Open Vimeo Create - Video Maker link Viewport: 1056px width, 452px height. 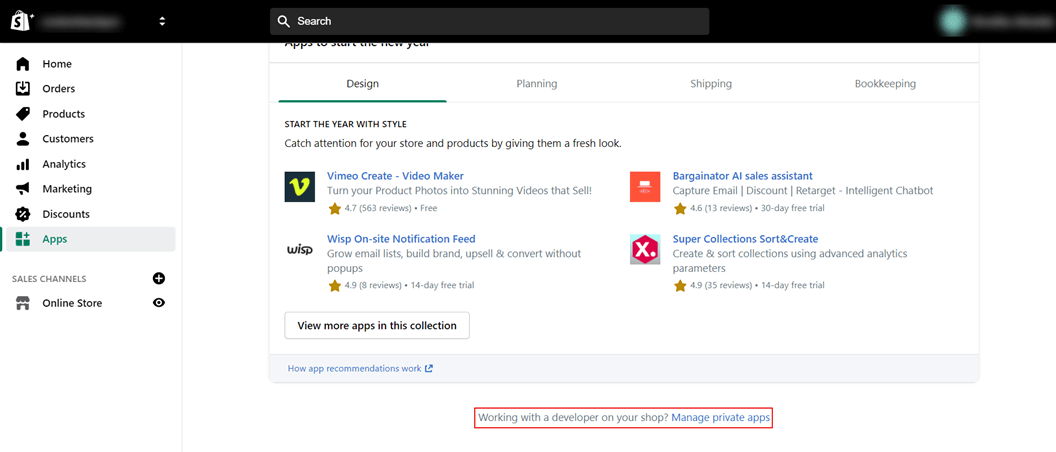[395, 176]
